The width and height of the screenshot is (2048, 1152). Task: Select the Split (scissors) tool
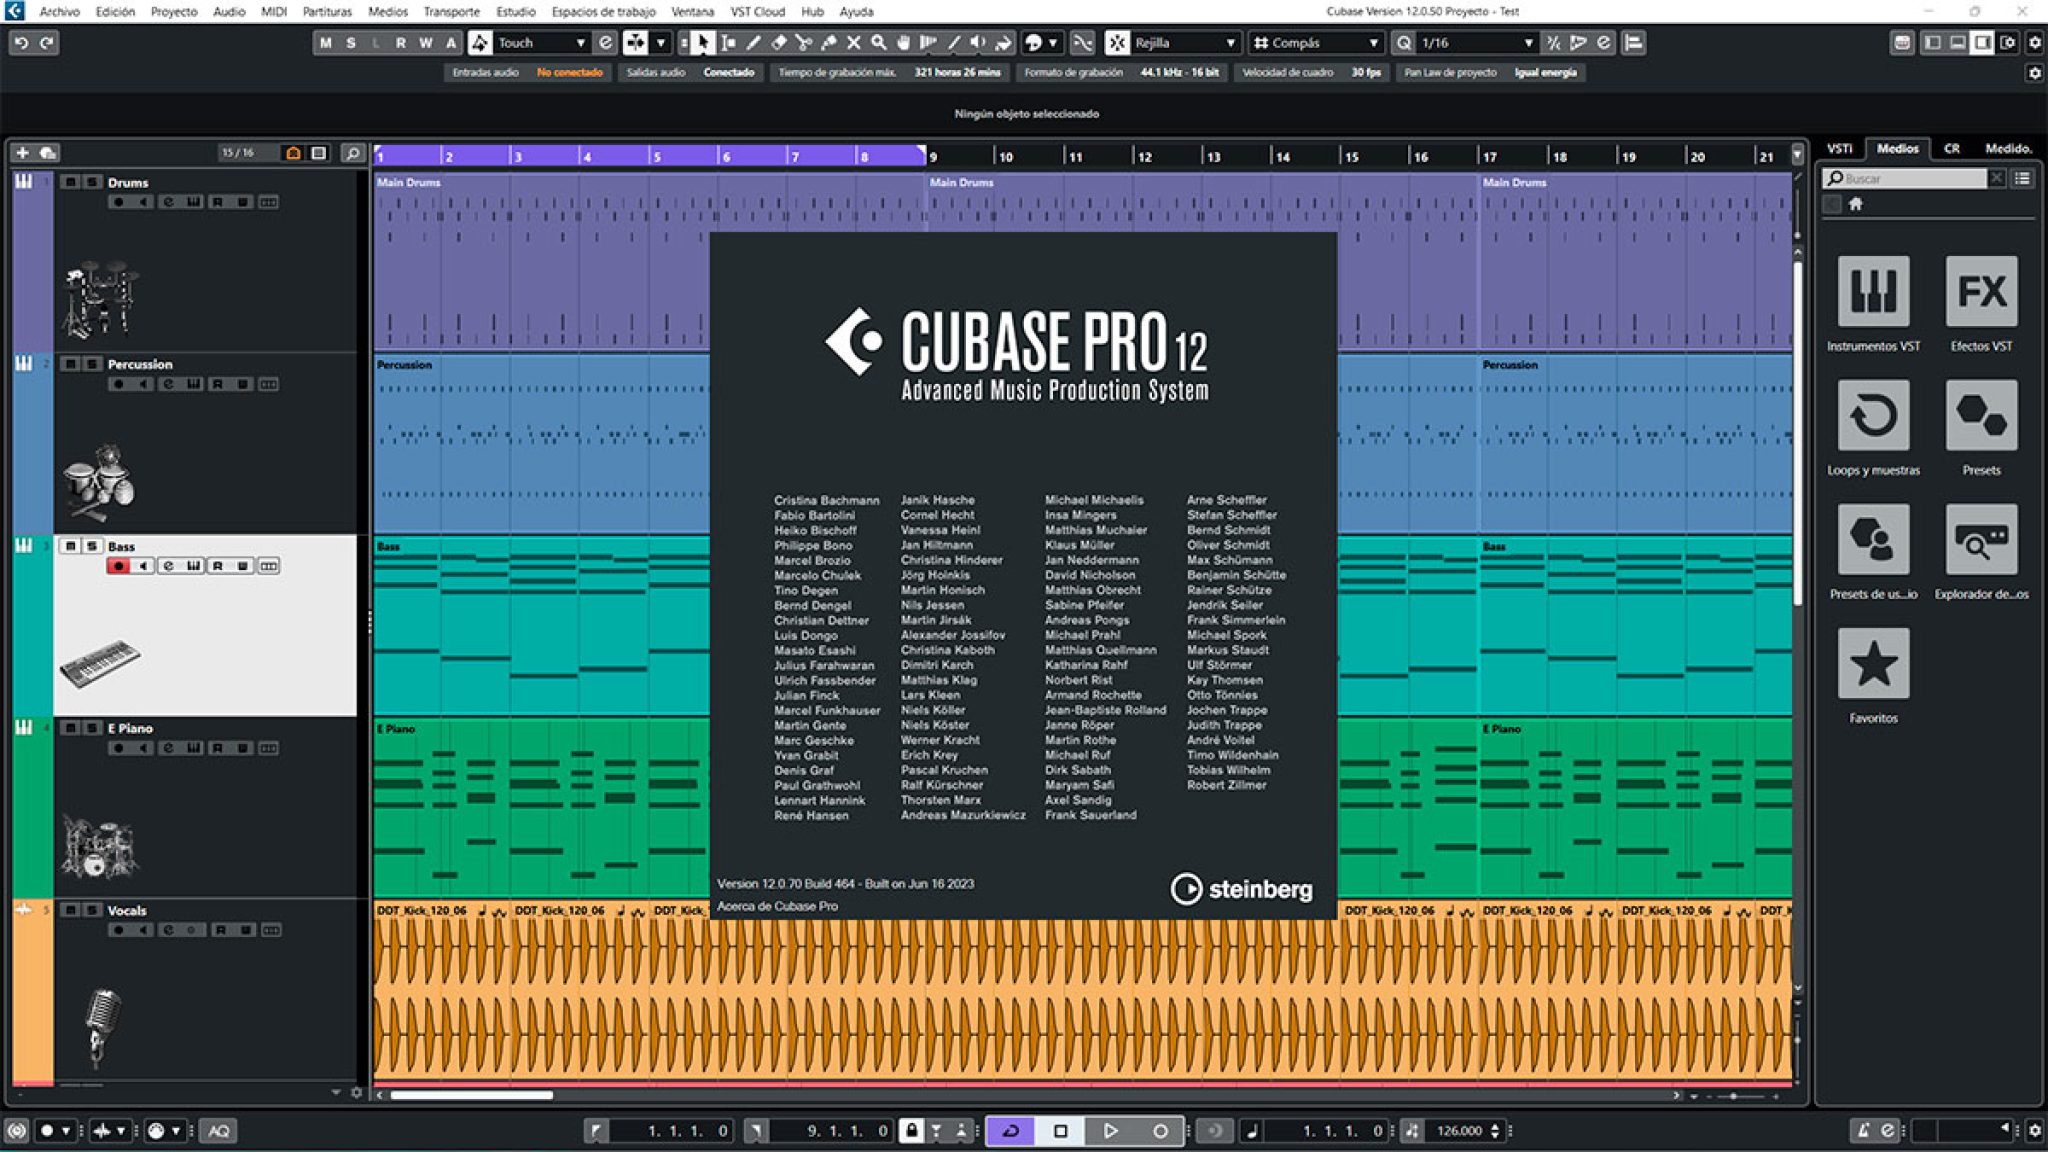point(803,42)
